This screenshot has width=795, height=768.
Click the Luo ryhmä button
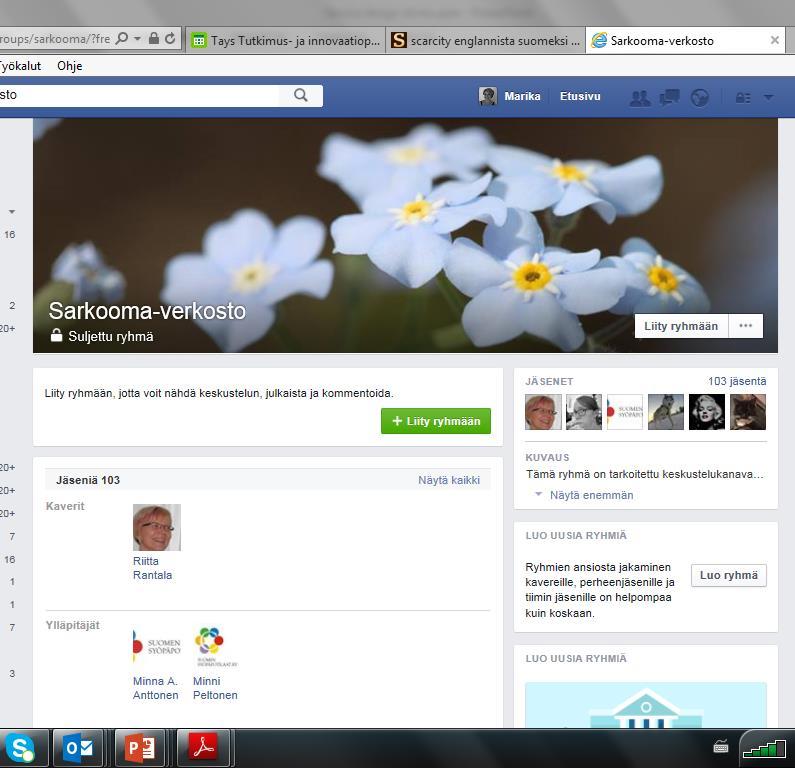click(729, 575)
